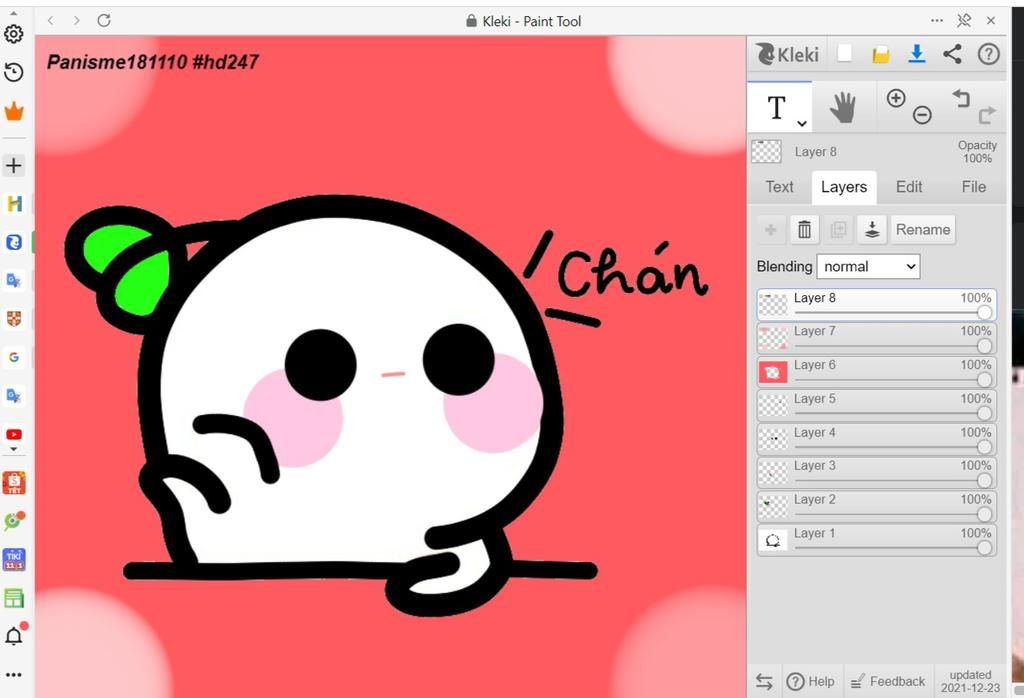Open YouTube from the sidebar
This screenshot has height=698, width=1024.
[x=14, y=434]
